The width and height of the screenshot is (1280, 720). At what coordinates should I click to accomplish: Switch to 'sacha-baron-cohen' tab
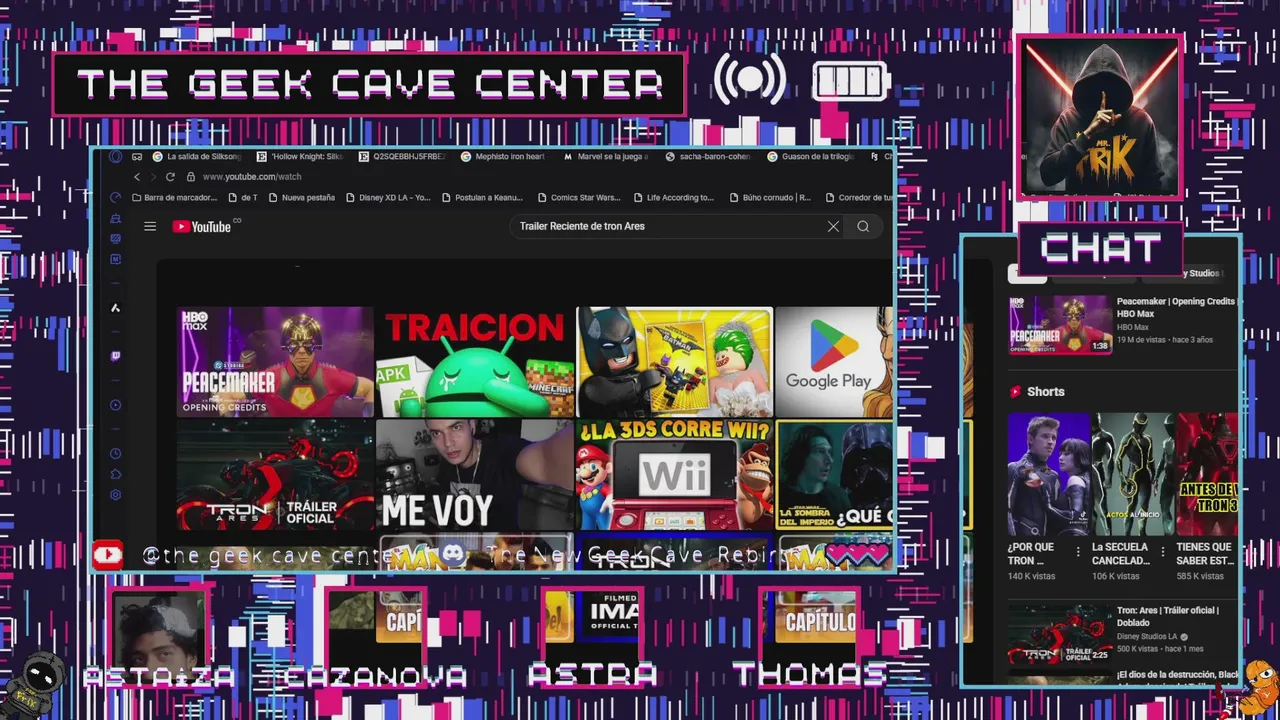708,157
